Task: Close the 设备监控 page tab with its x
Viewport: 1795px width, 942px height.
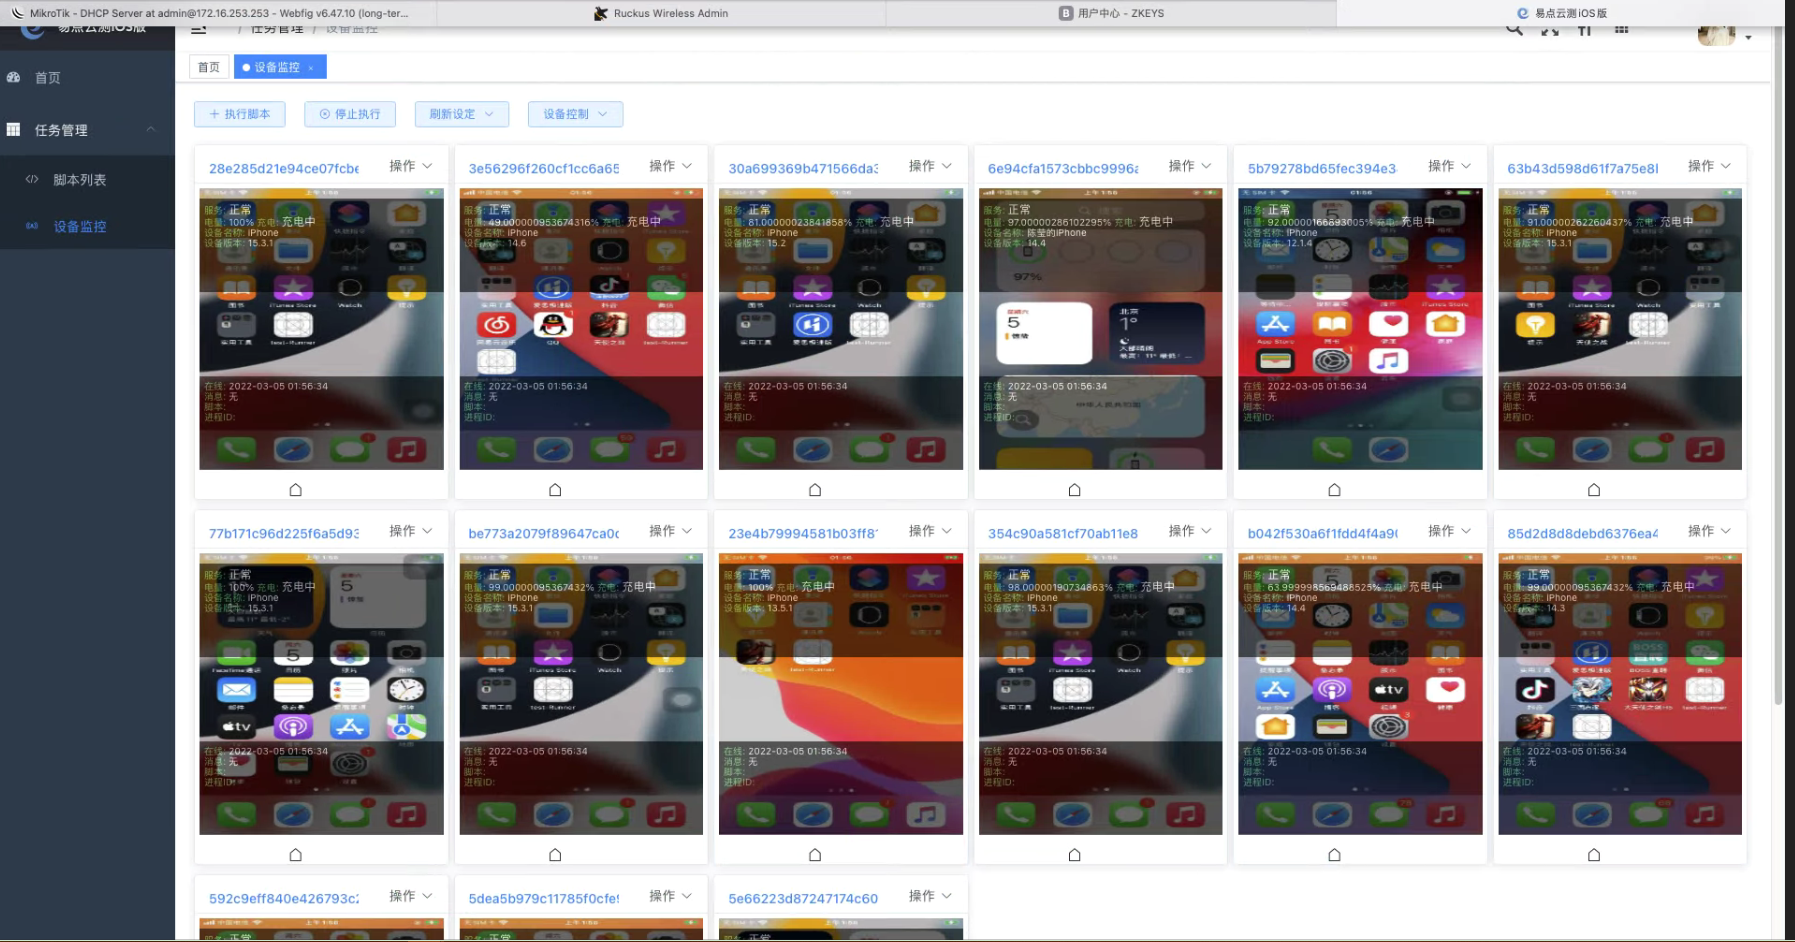Action: pyautogui.click(x=311, y=68)
